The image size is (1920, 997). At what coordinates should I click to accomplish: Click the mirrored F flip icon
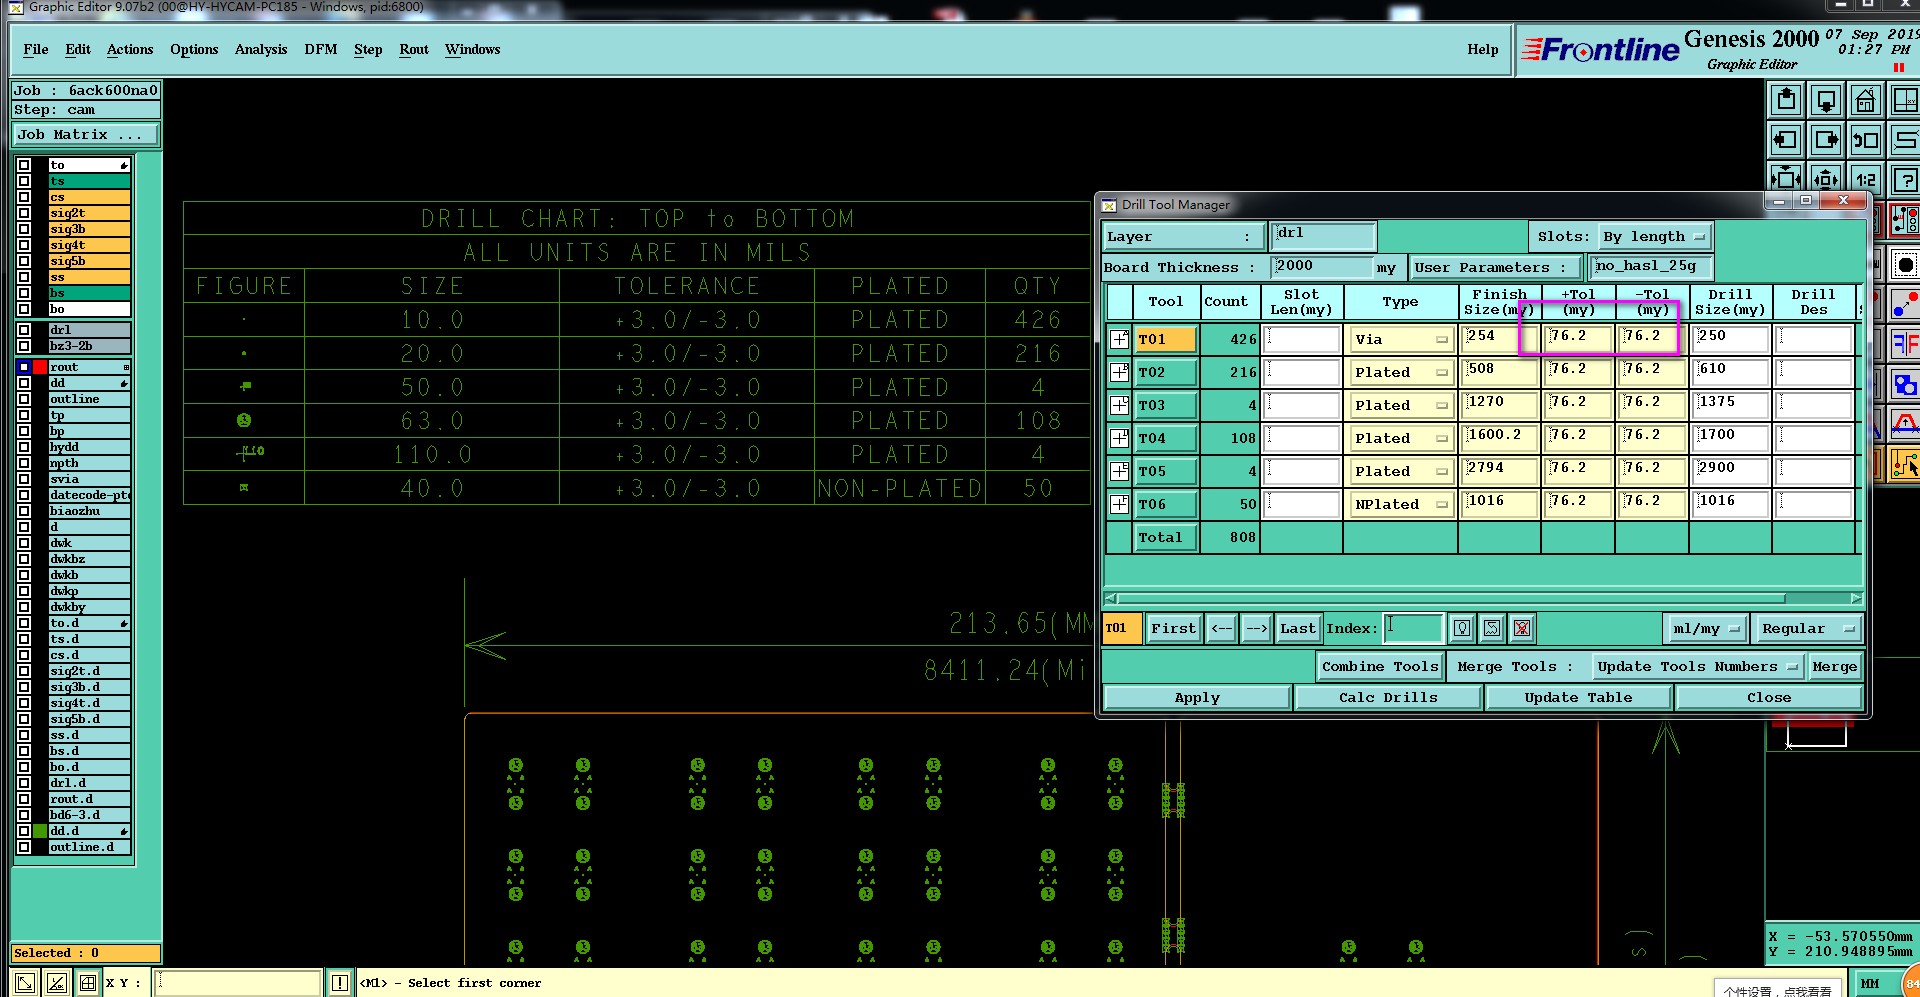(x=1905, y=344)
